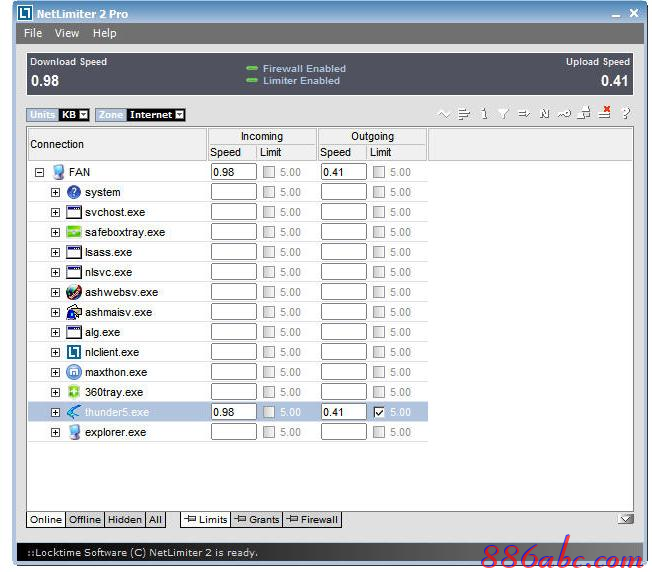This screenshot has height=572, width=652.
Task: Click thunder5.exe incoming speed field
Action: point(234,412)
